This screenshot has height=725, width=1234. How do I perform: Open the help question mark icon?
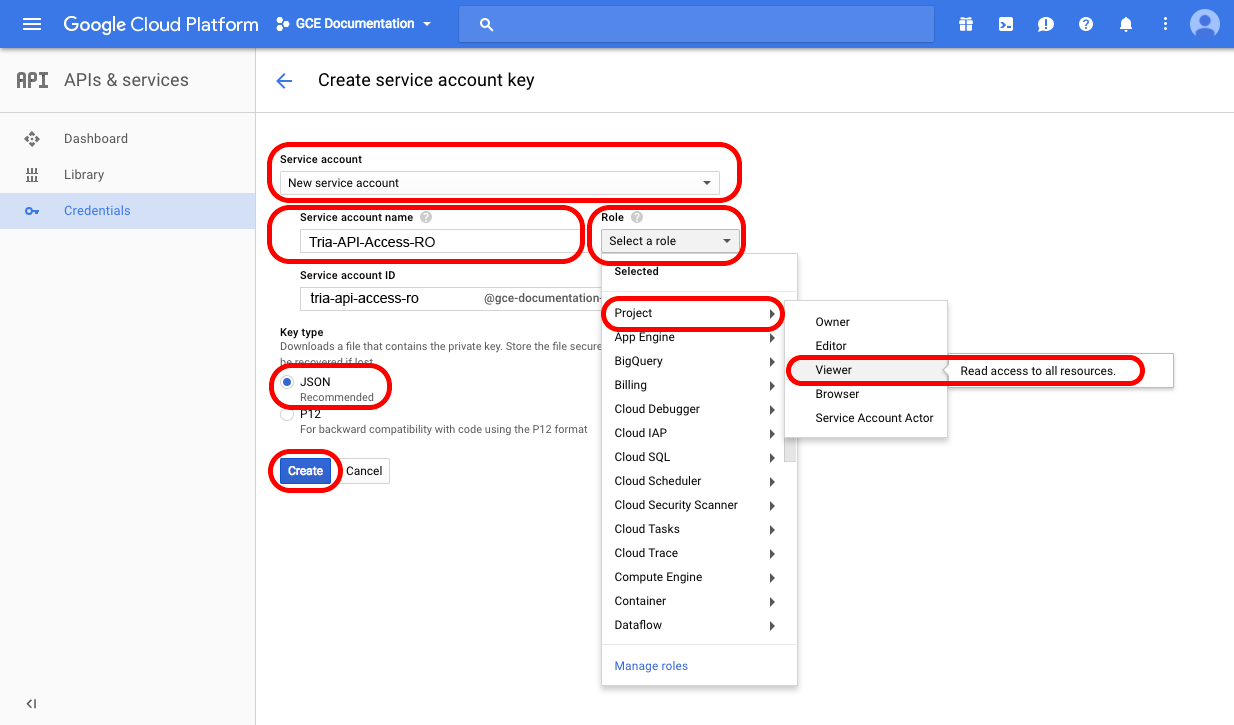(x=1086, y=24)
